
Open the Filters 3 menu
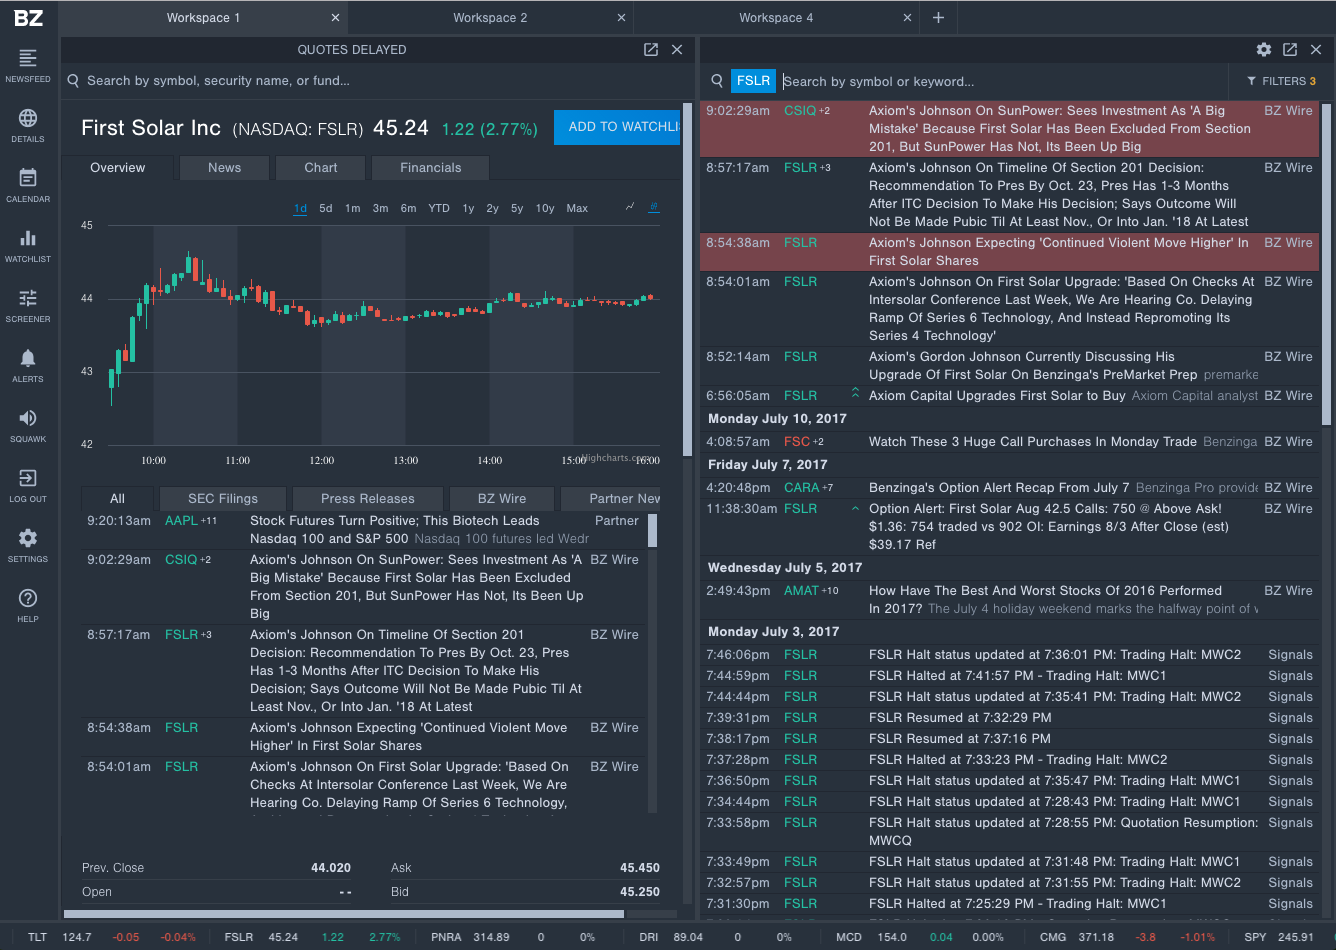coord(1281,81)
